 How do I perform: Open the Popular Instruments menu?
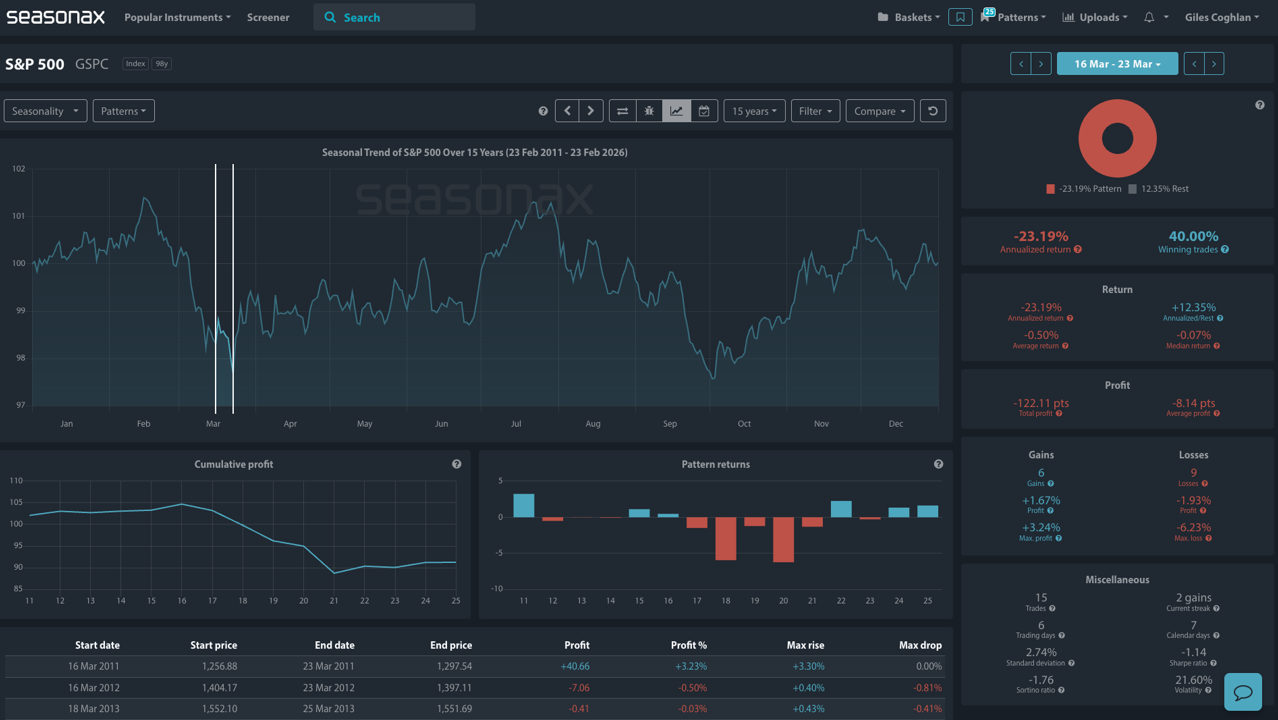point(177,17)
